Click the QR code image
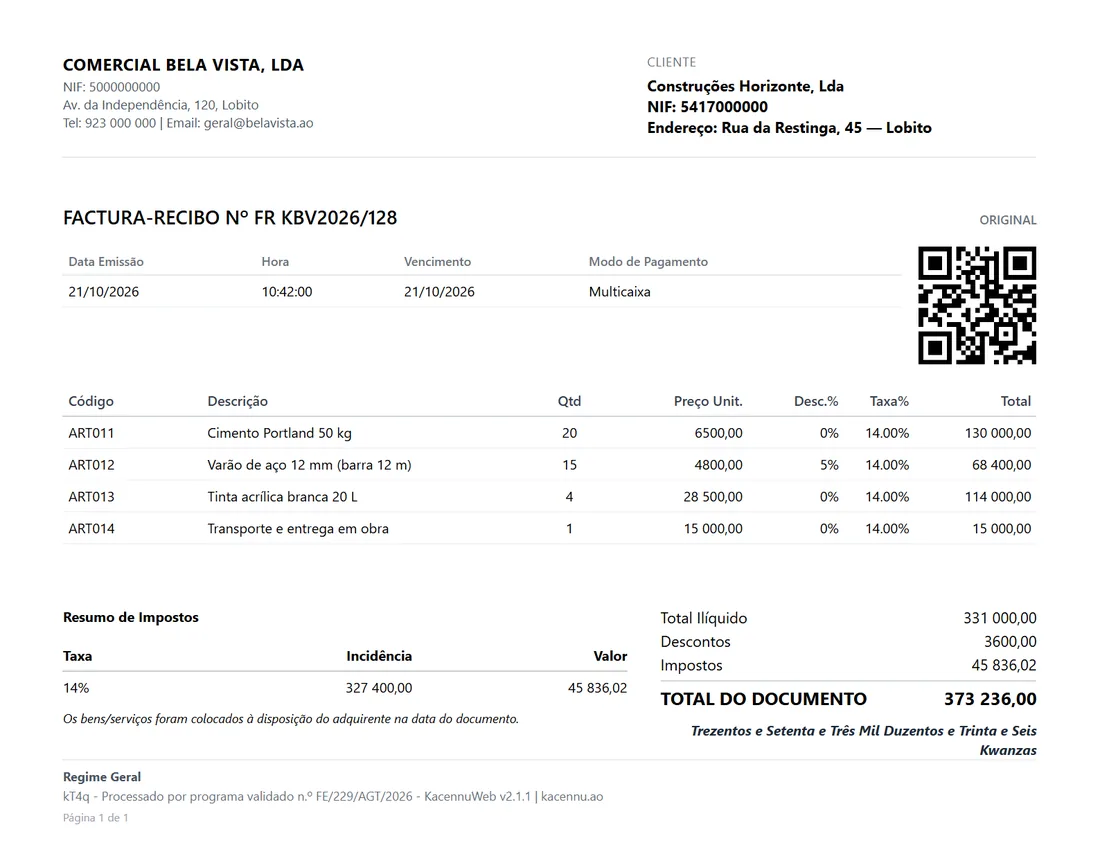The image size is (1100, 845). tap(977, 305)
